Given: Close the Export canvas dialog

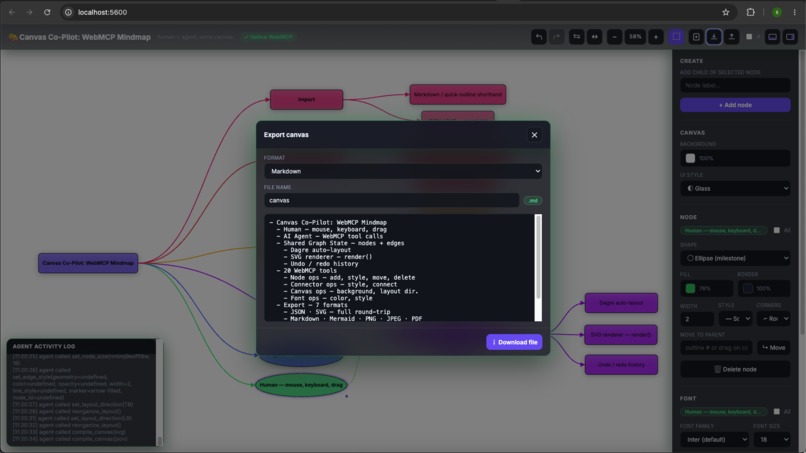Looking at the screenshot, I should [x=534, y=135].
